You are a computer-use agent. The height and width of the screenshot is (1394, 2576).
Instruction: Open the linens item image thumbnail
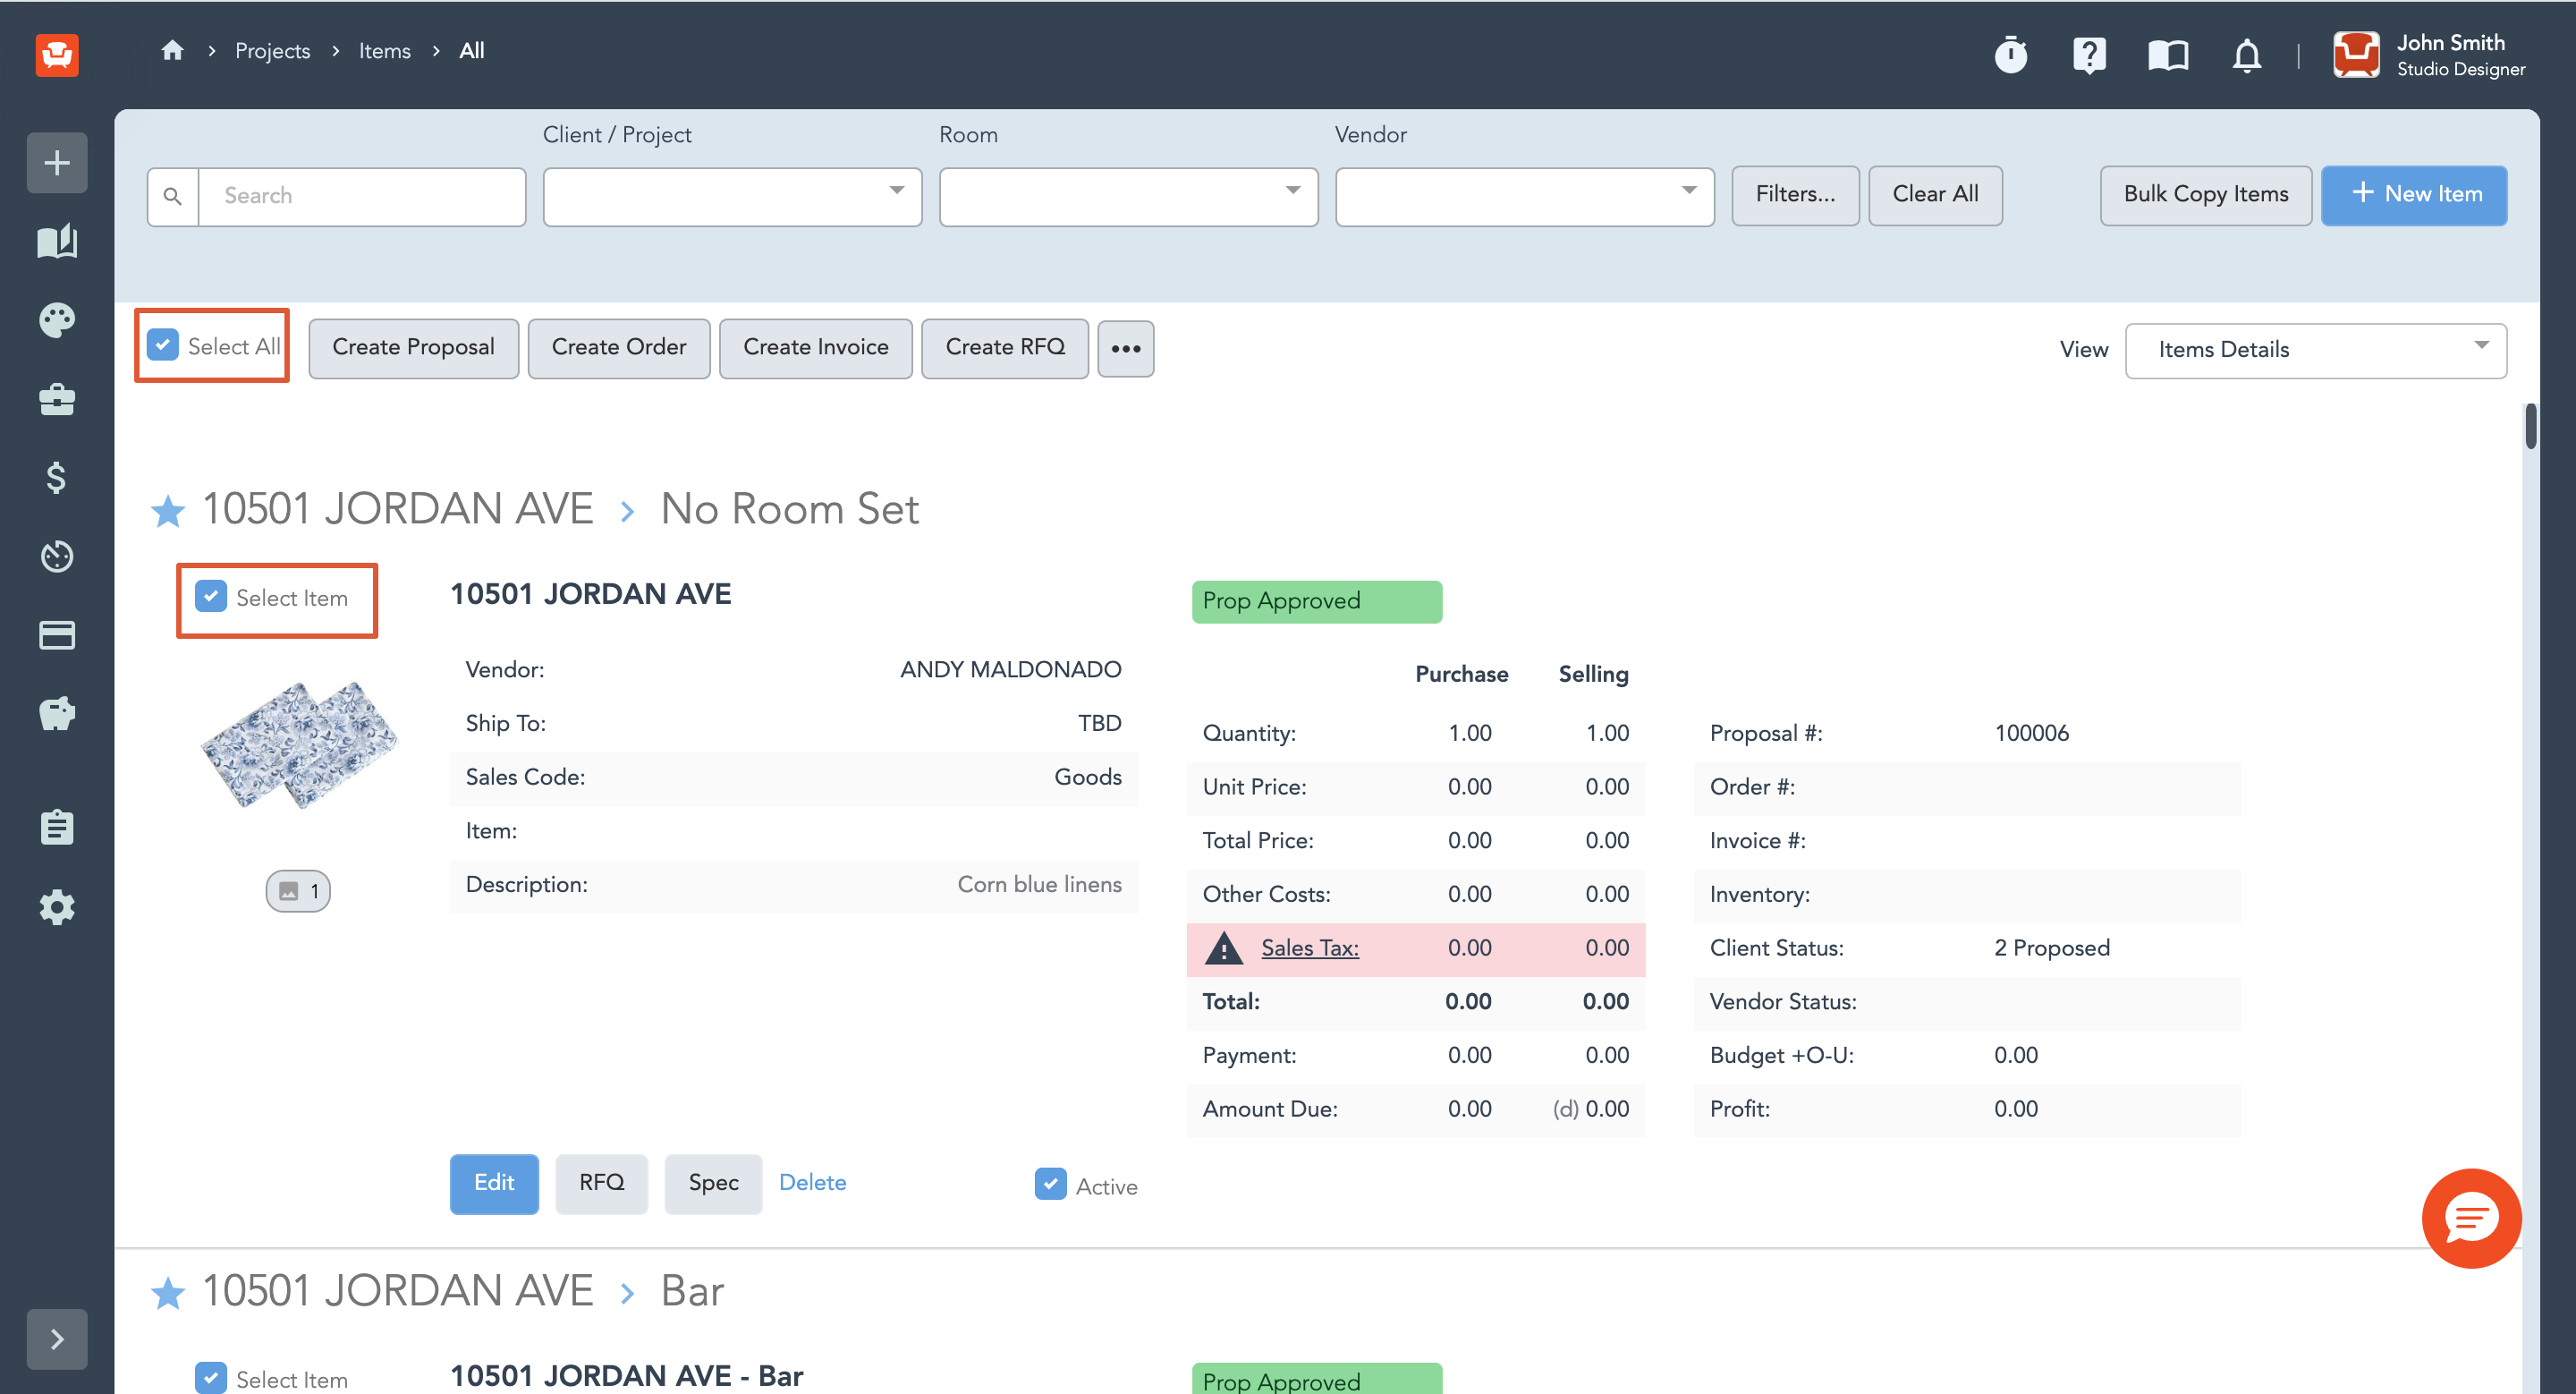pyautogui.click(x=298, y=744)
